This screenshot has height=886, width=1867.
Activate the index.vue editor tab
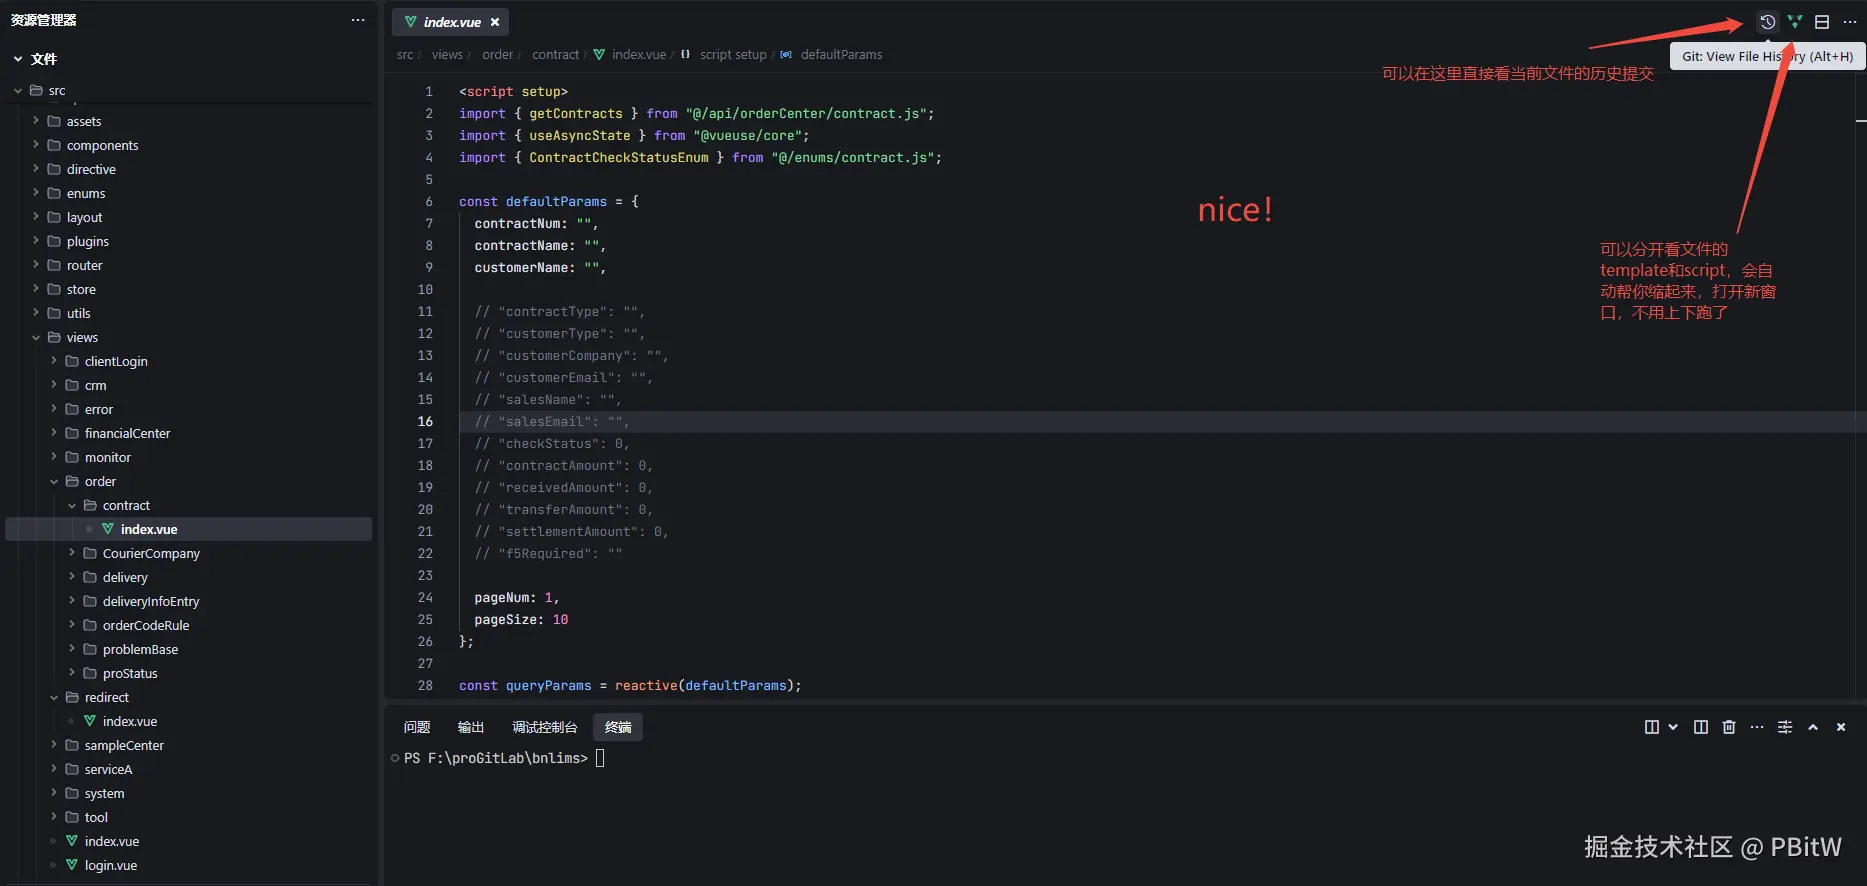(x=450, y=22)
